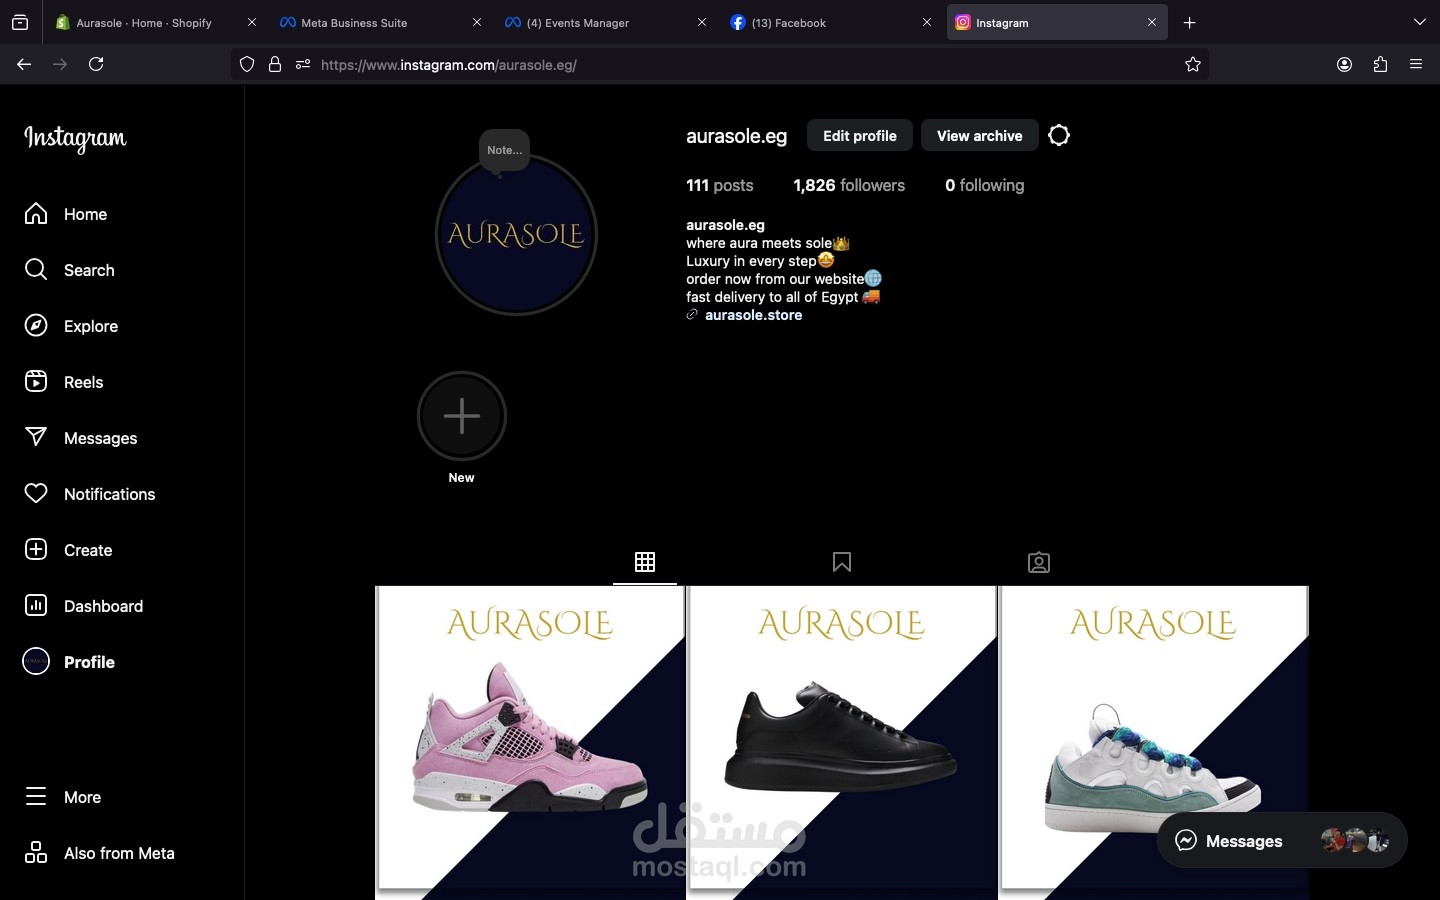The image size is (1440, 900).
Task: Close the Instagram browser tab
Action: tap(1152, 22)
